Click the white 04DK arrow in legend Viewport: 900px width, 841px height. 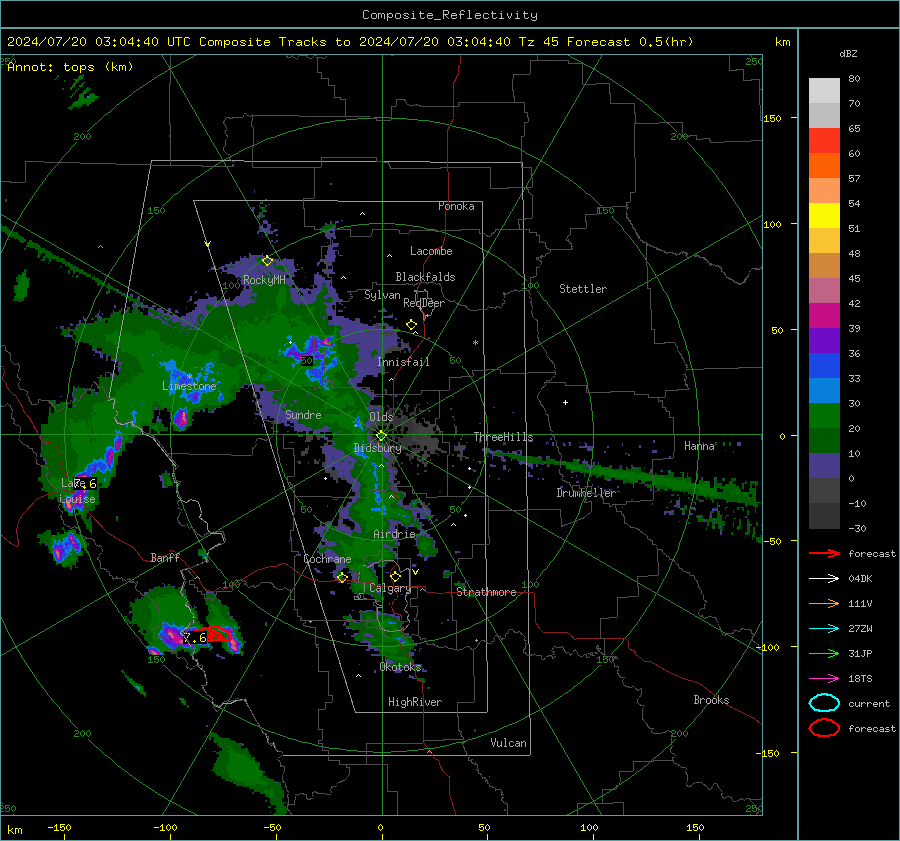point(824,578)
